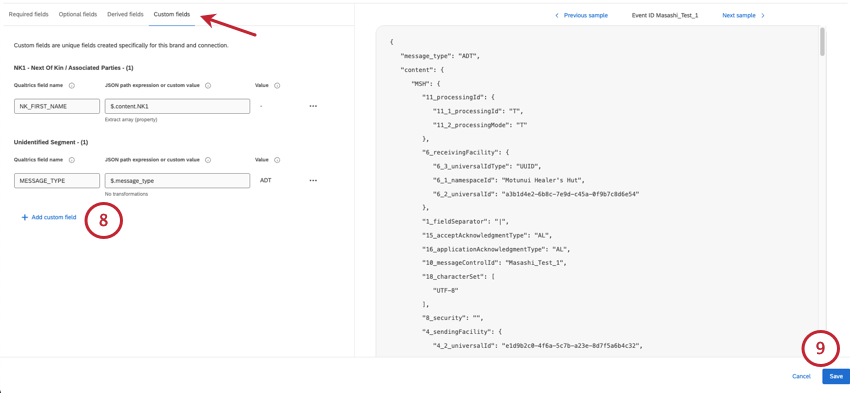The width and height of the screenshot is (850, 393).
Task: Click "4_2_universalId" line in JSON
Action: 537,345
